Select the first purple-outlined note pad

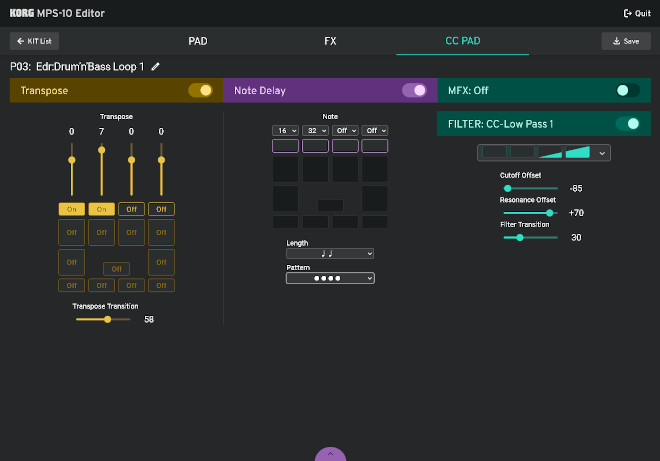(x=285, y=146)
